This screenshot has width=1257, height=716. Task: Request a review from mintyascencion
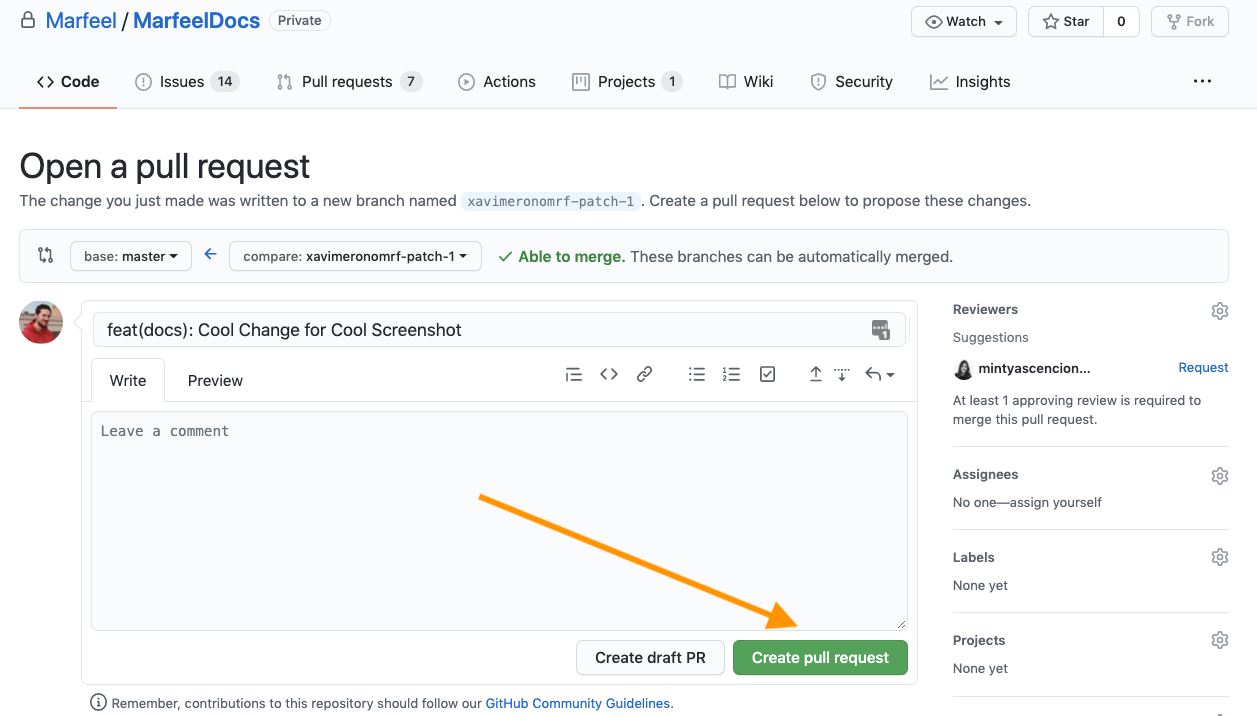1203,367
